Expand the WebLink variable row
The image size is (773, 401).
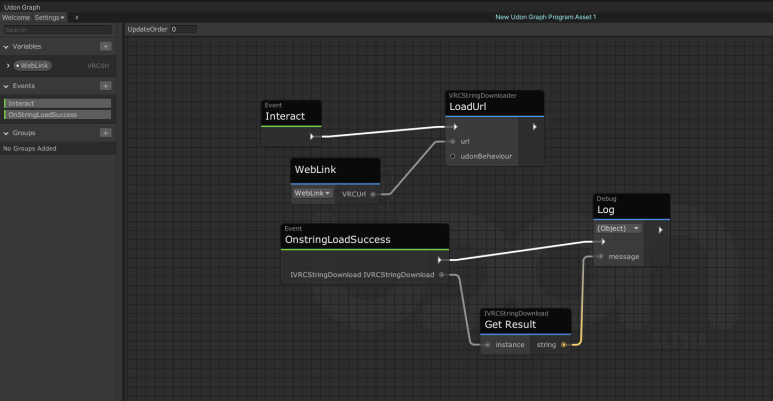[x=8, y=66]
